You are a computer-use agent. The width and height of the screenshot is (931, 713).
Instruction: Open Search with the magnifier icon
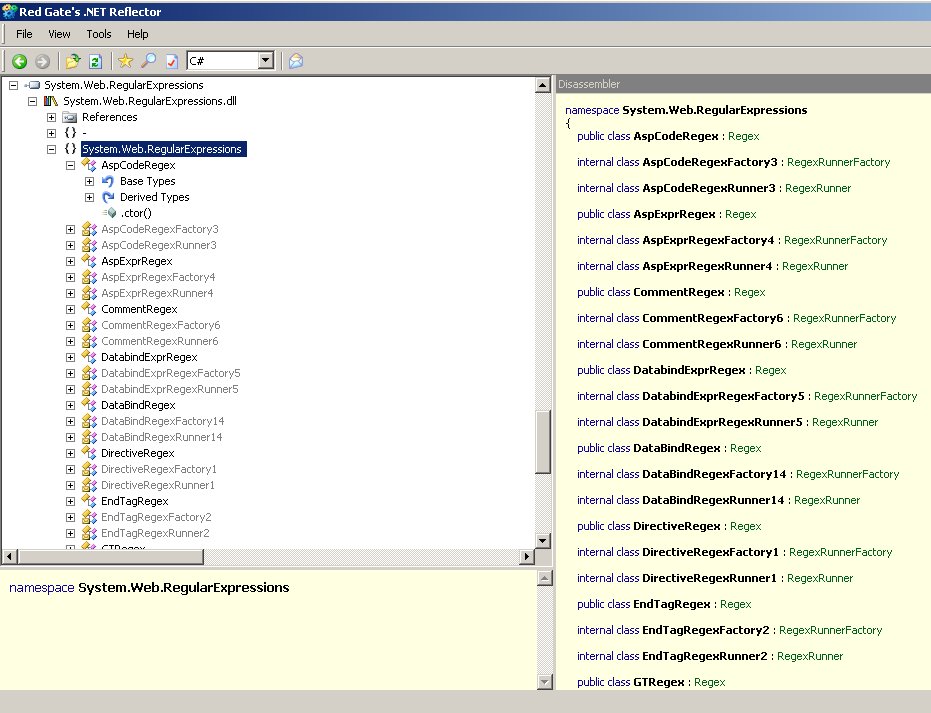pos(148,61)
